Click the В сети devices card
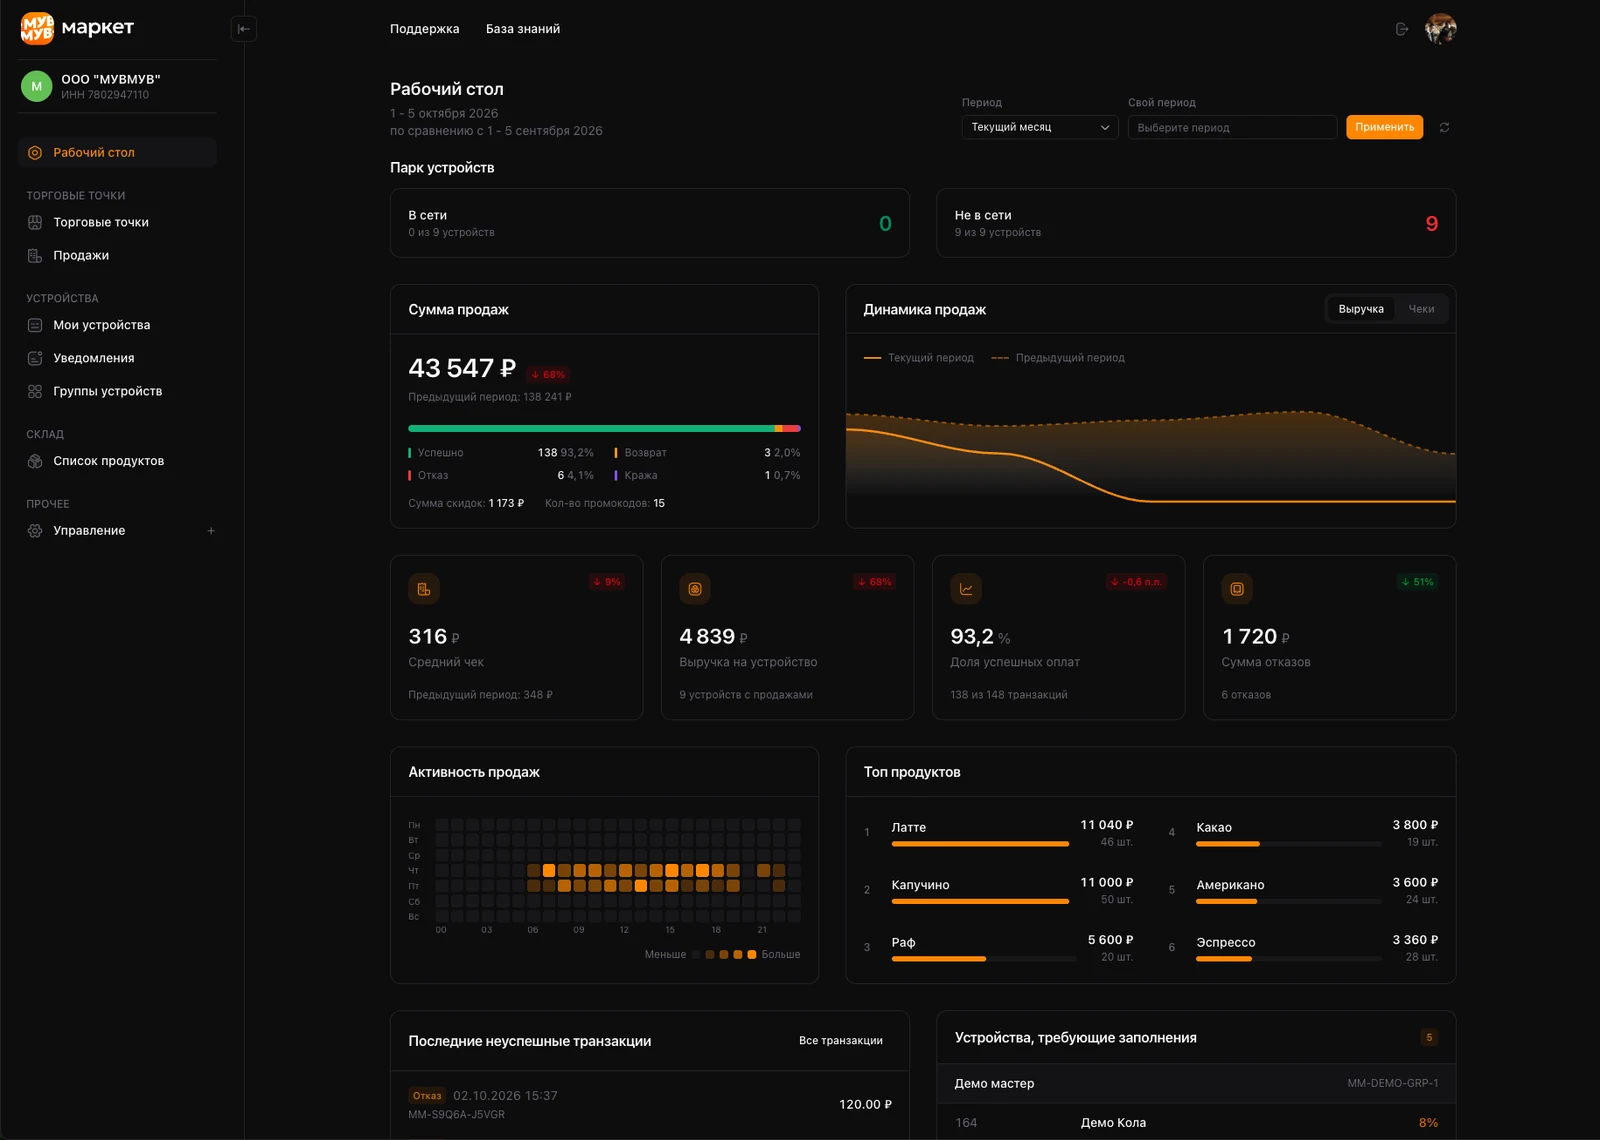Screen dimensions: 1600x1140 pos(650,223)
